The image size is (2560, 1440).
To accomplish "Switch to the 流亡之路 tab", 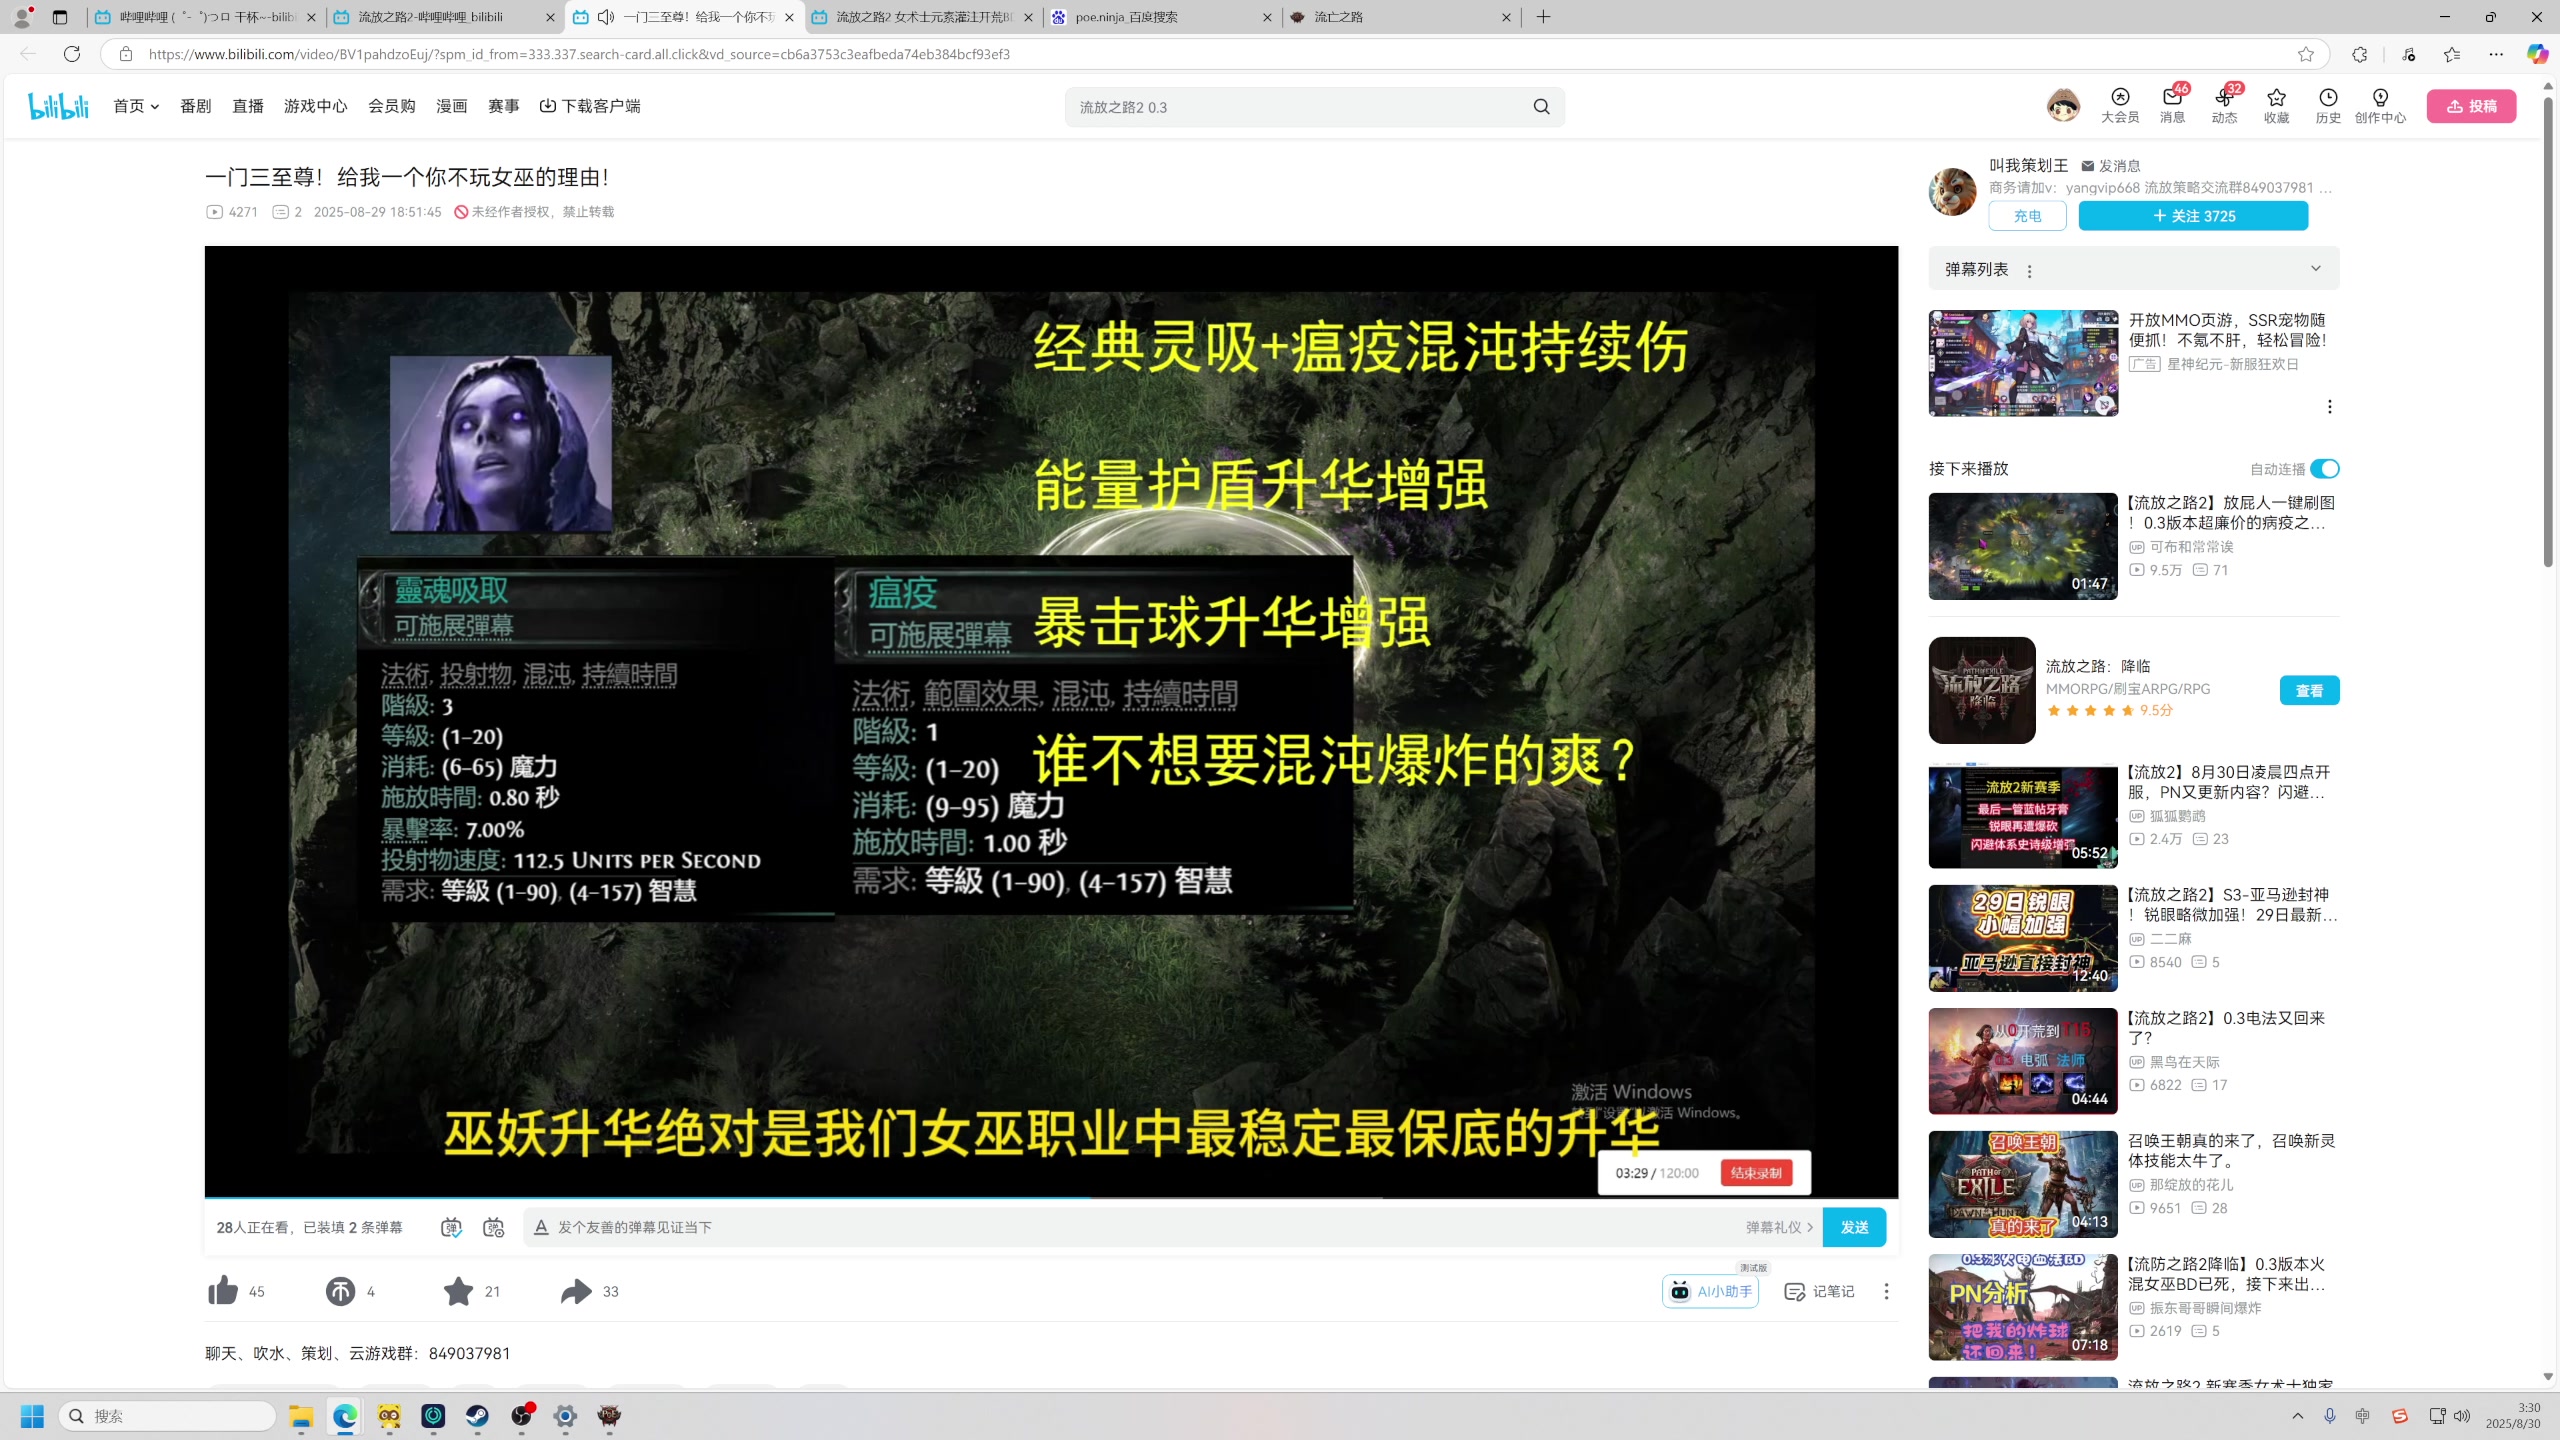I will 1402,17.
